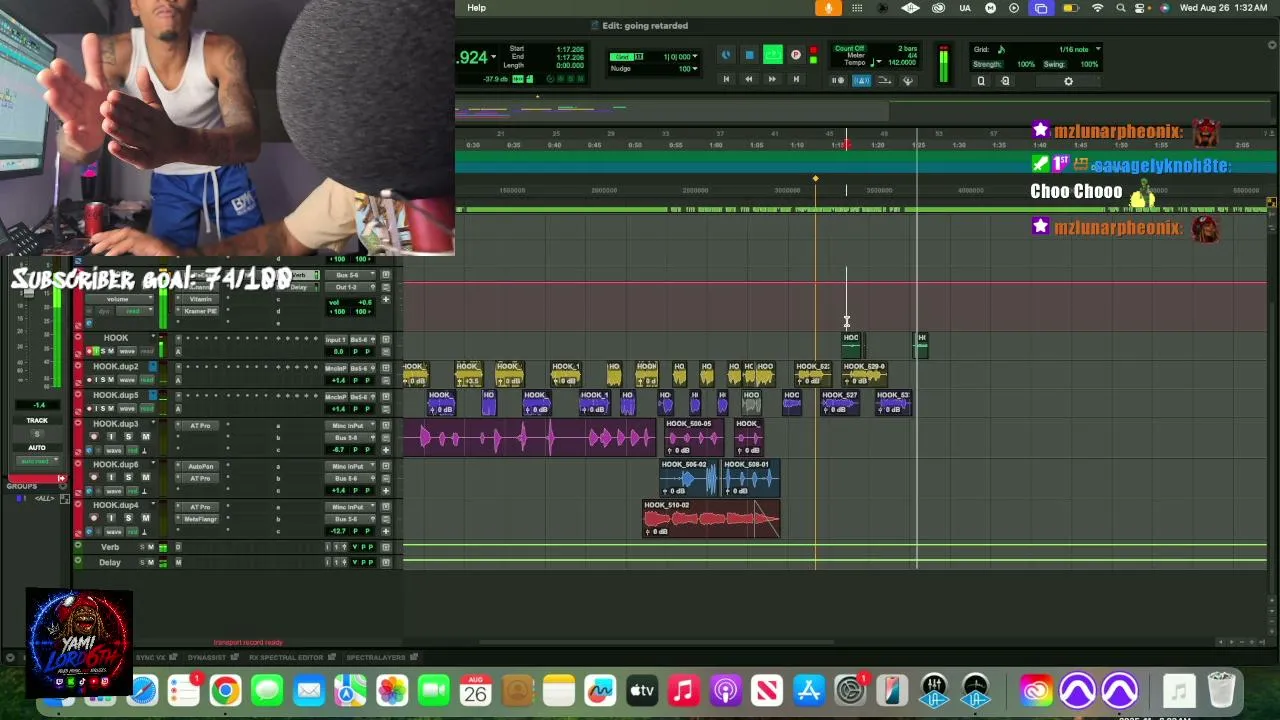The height and width of the screenshot is (720, 1280).
Task: Click the Fast Forward transport button
Action: 772,80
